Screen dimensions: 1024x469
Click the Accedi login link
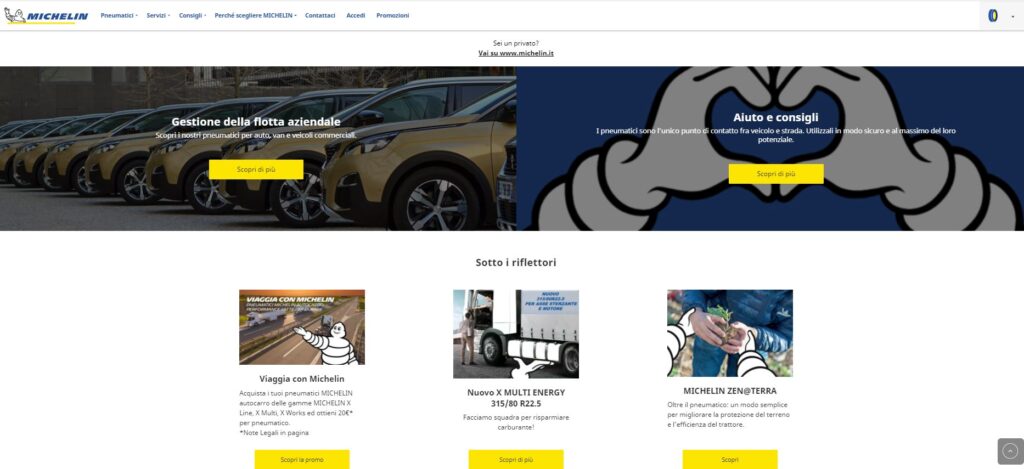coord(356,16)
